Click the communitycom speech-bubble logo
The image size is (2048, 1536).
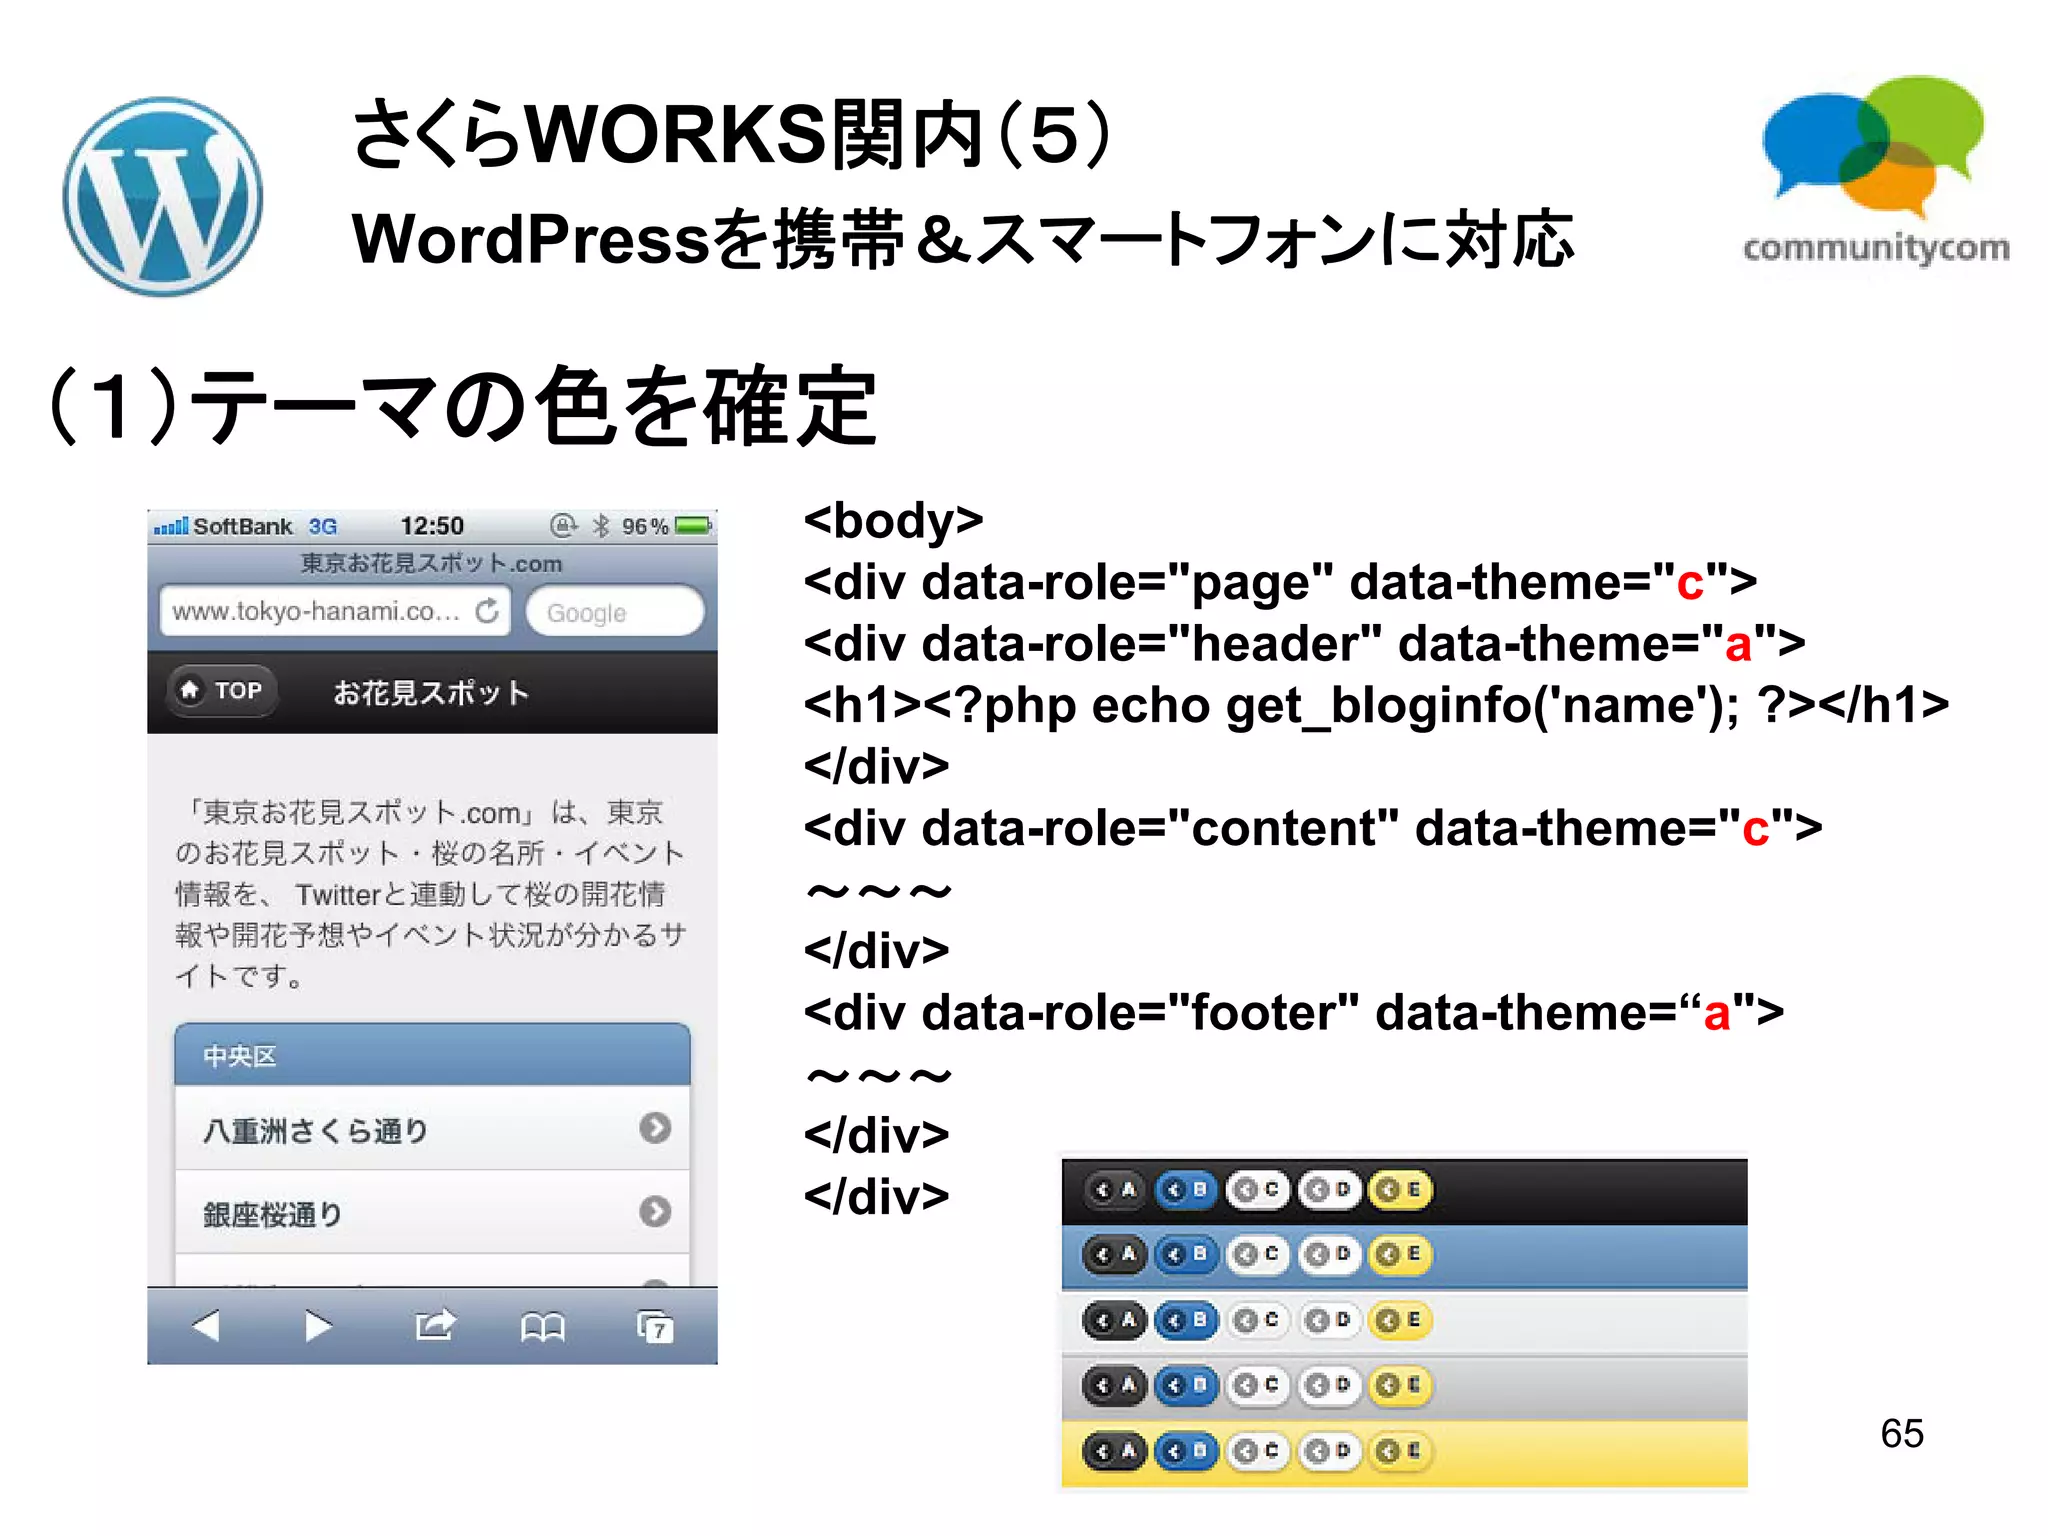(1876, 170)
